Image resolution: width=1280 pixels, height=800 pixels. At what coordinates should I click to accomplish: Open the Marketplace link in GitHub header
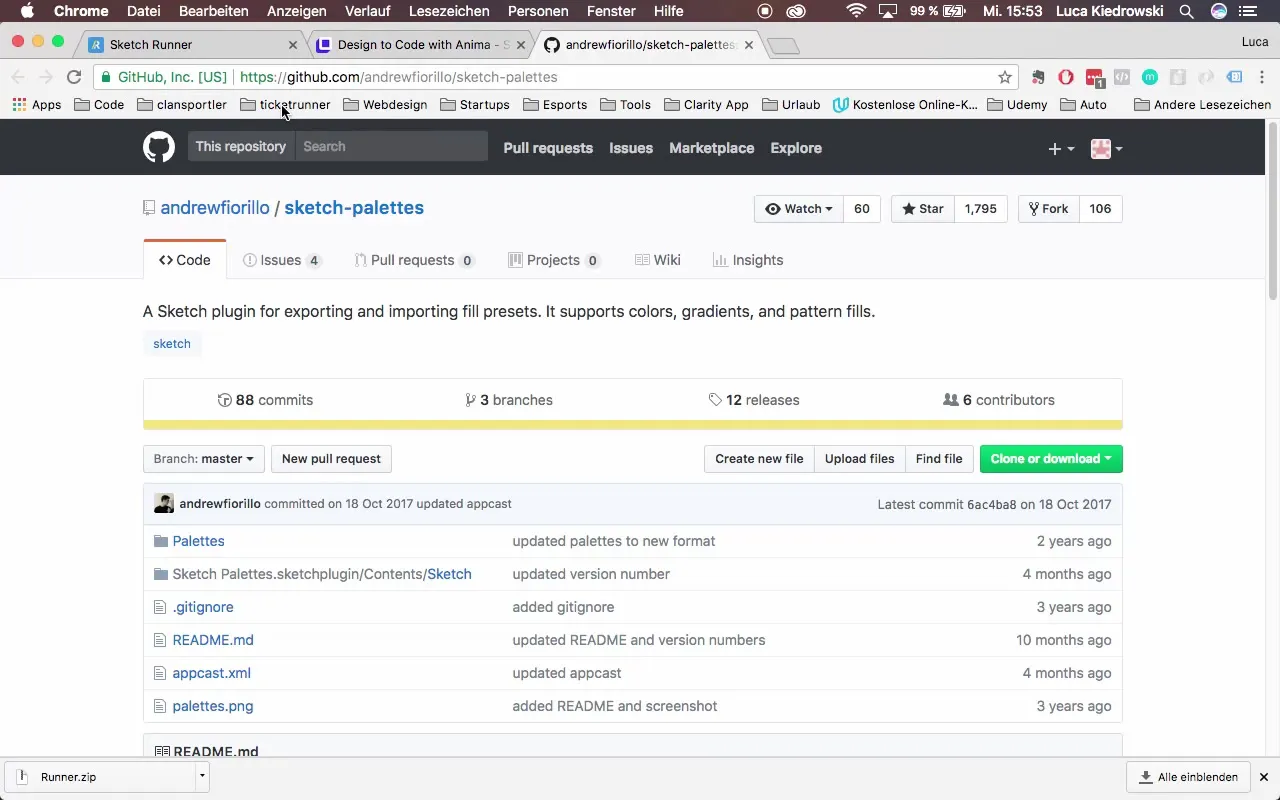pos(712,148)
